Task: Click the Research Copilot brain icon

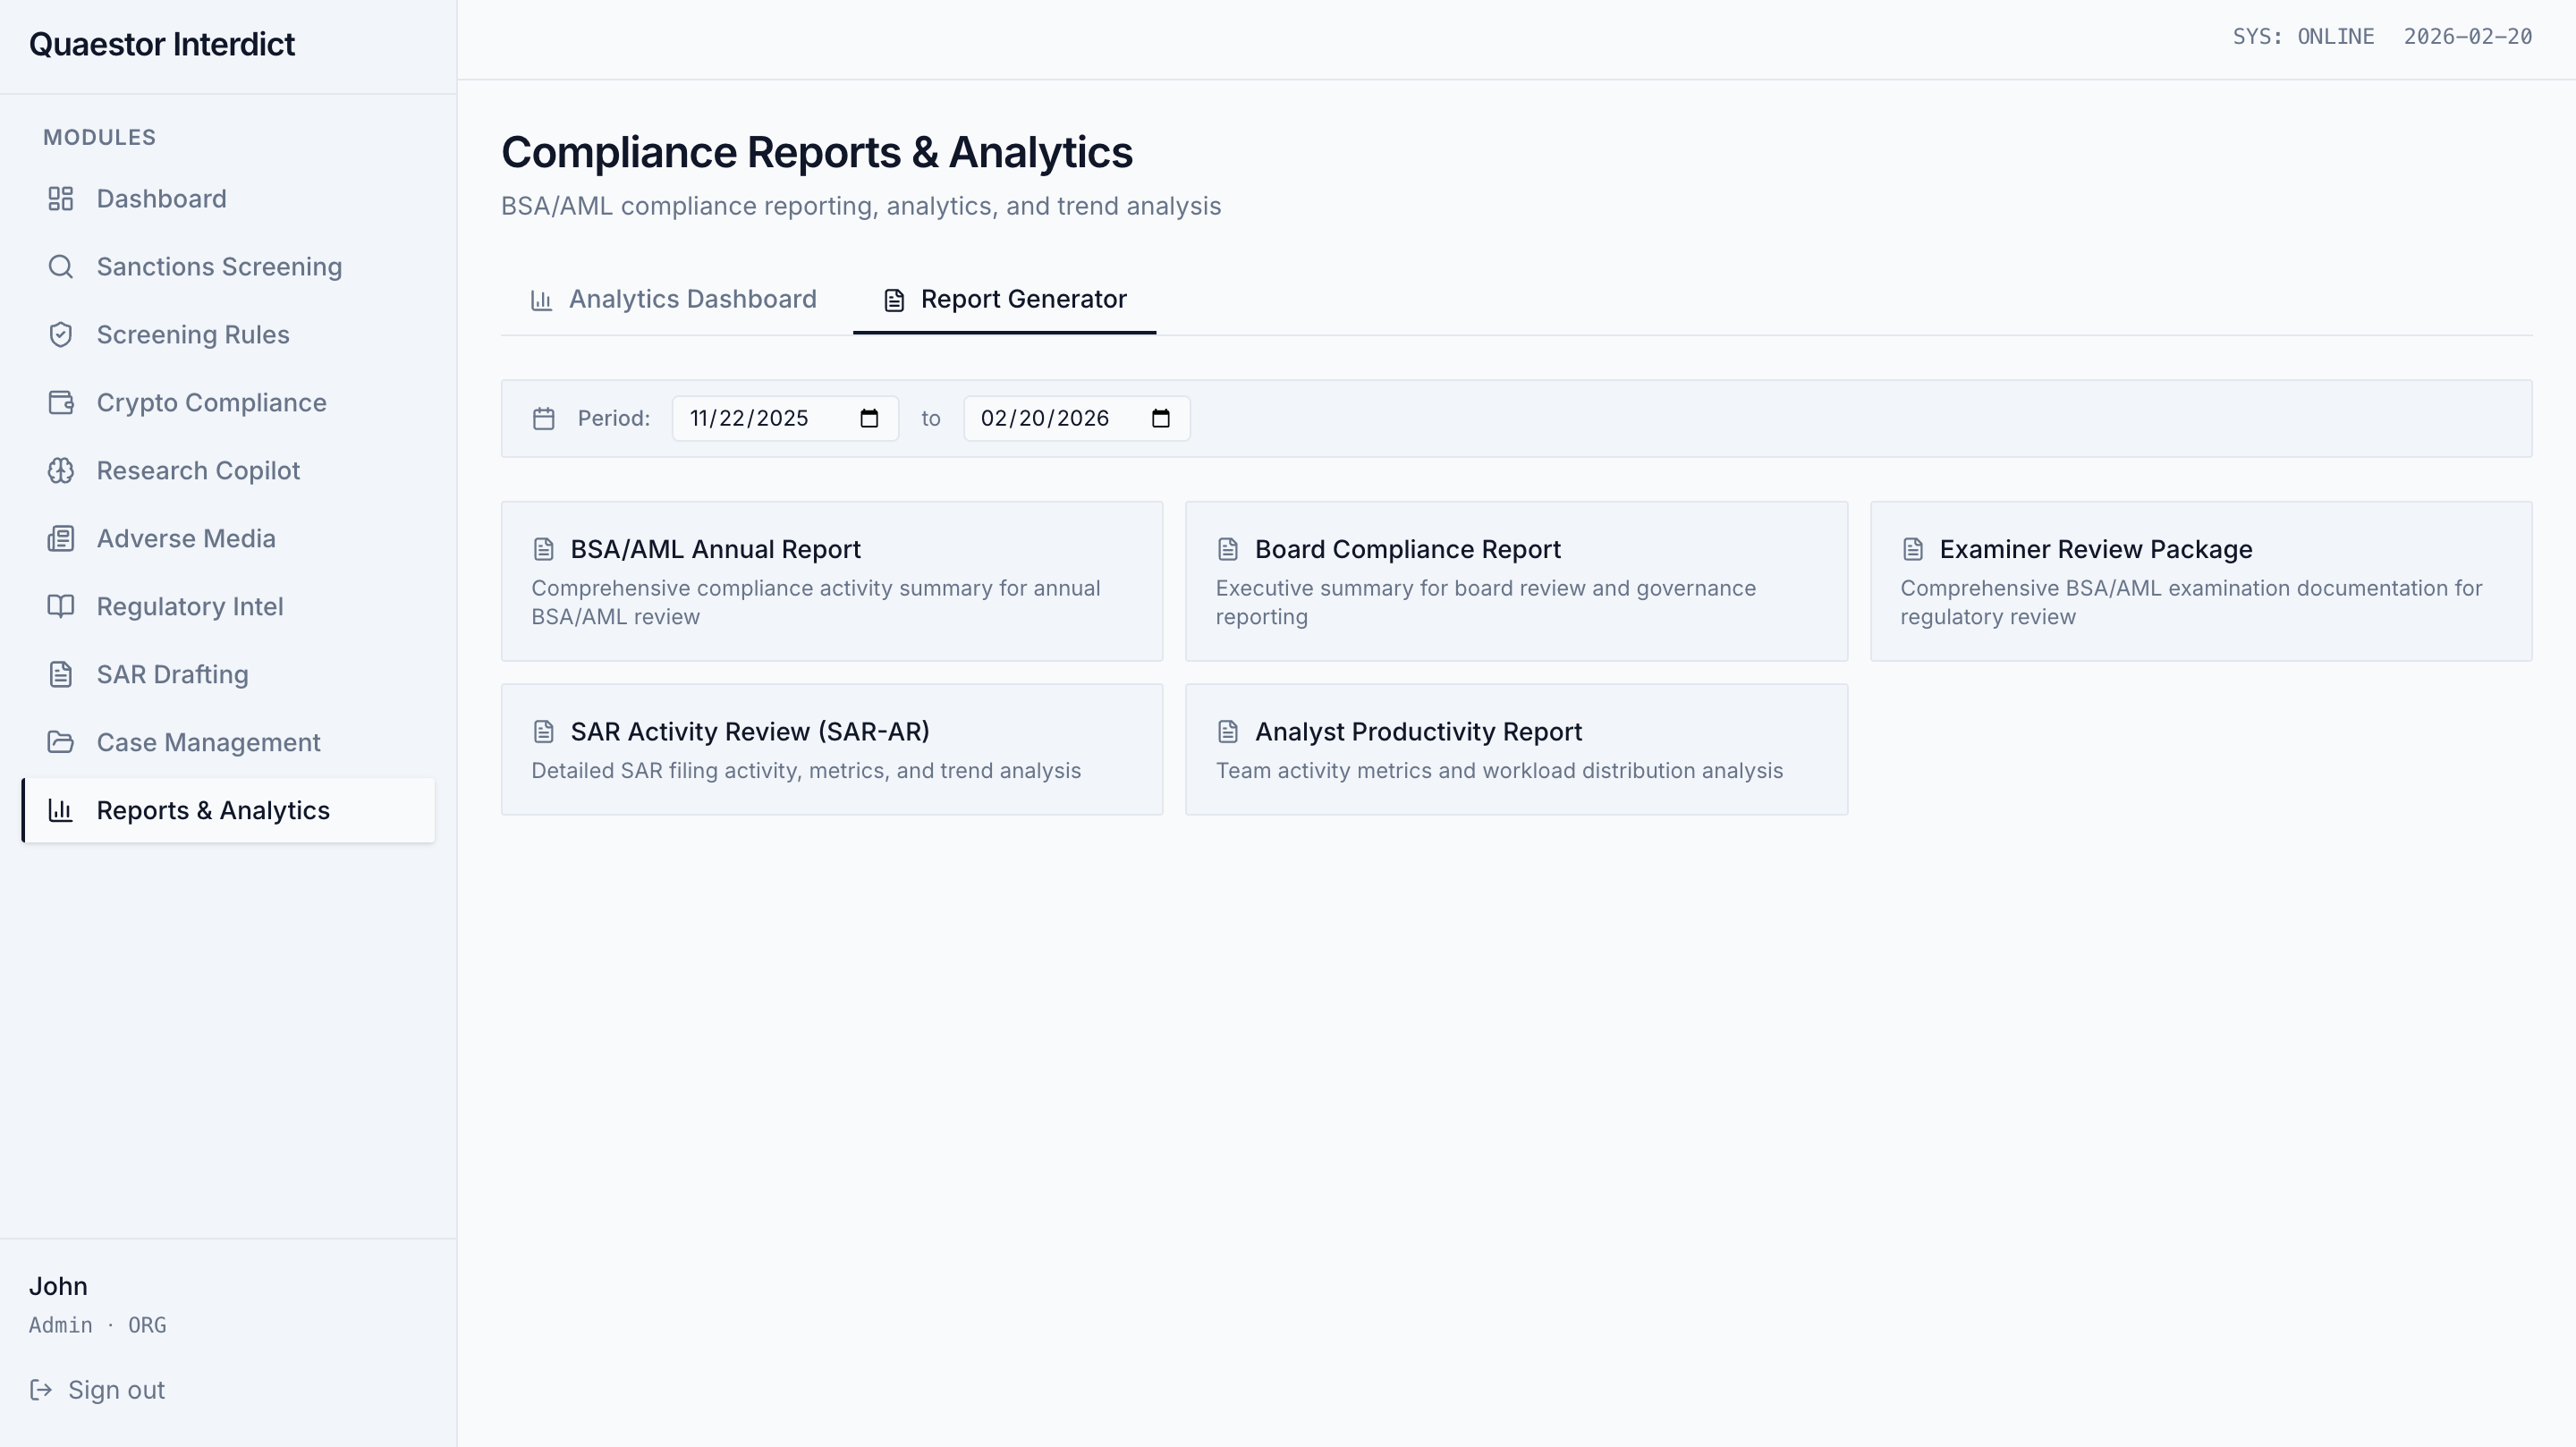Action: [x=61, y=471]
